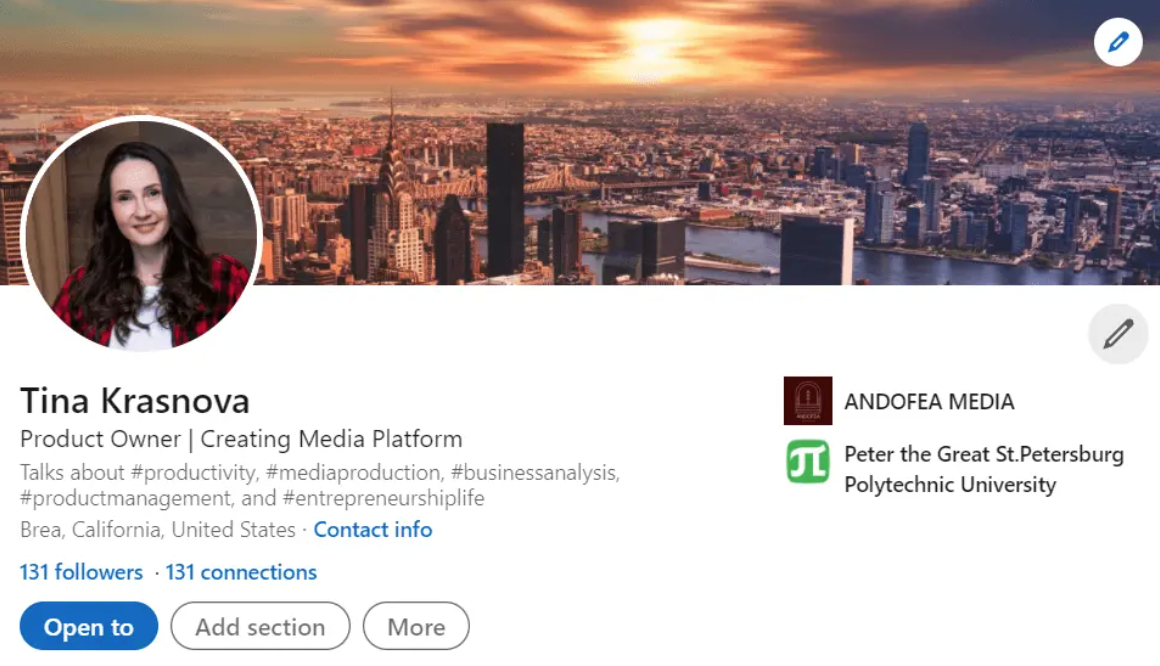Click the #productivity hashtag text

194,472
